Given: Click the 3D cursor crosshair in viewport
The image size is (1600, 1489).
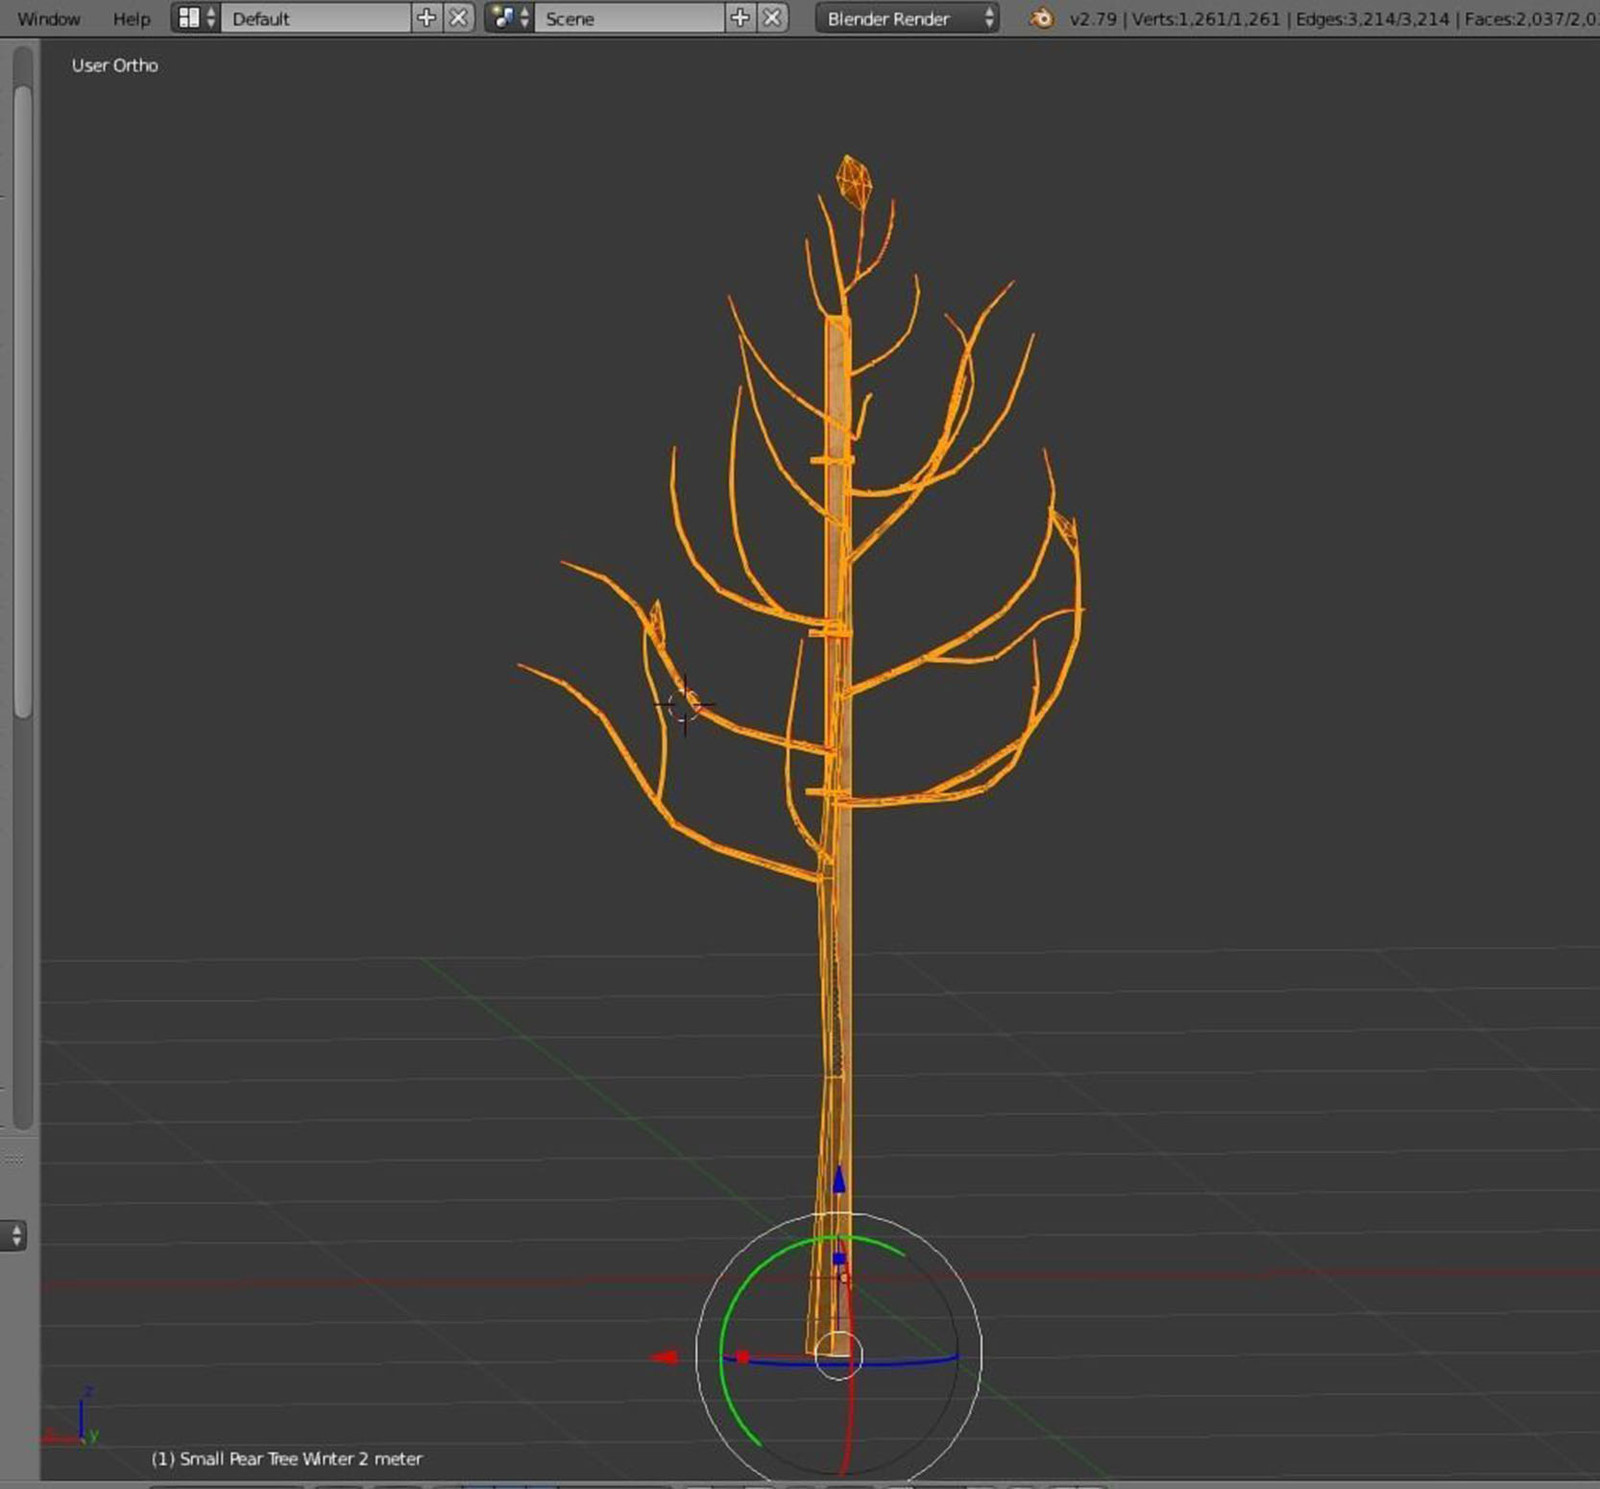Looking at the screenshot, I should coord(685,704).
